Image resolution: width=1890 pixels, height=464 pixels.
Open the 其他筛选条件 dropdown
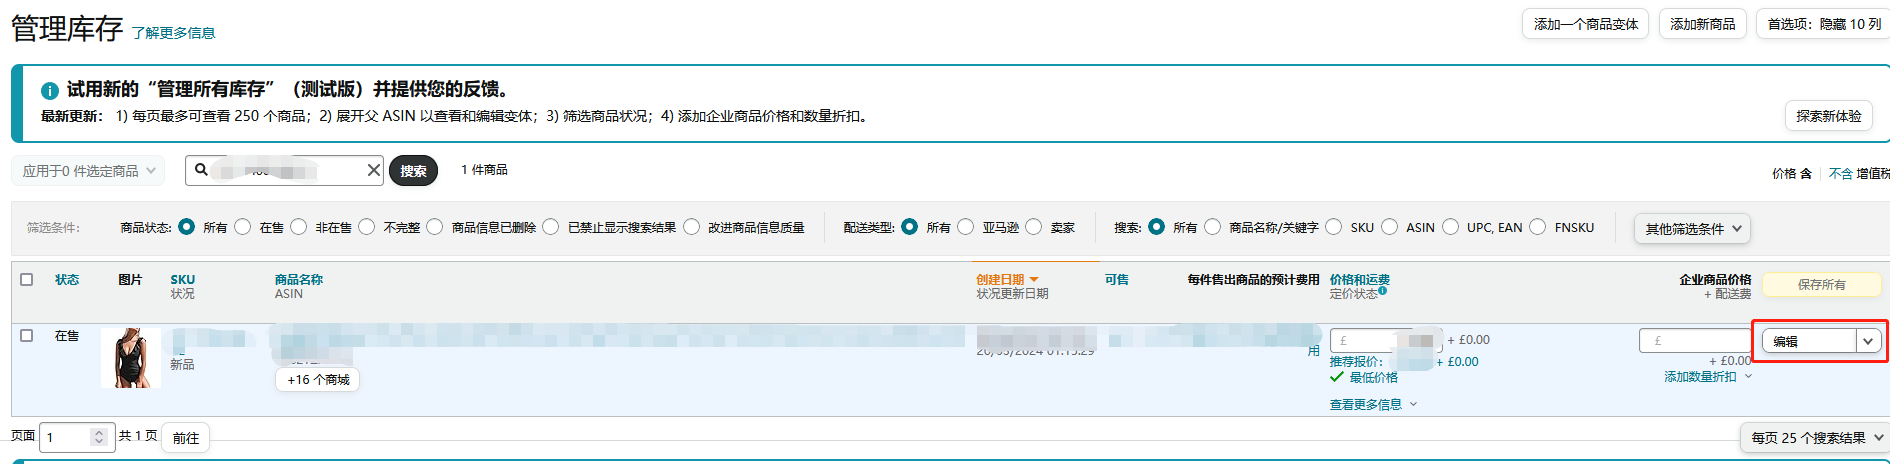pos(1692,229)
